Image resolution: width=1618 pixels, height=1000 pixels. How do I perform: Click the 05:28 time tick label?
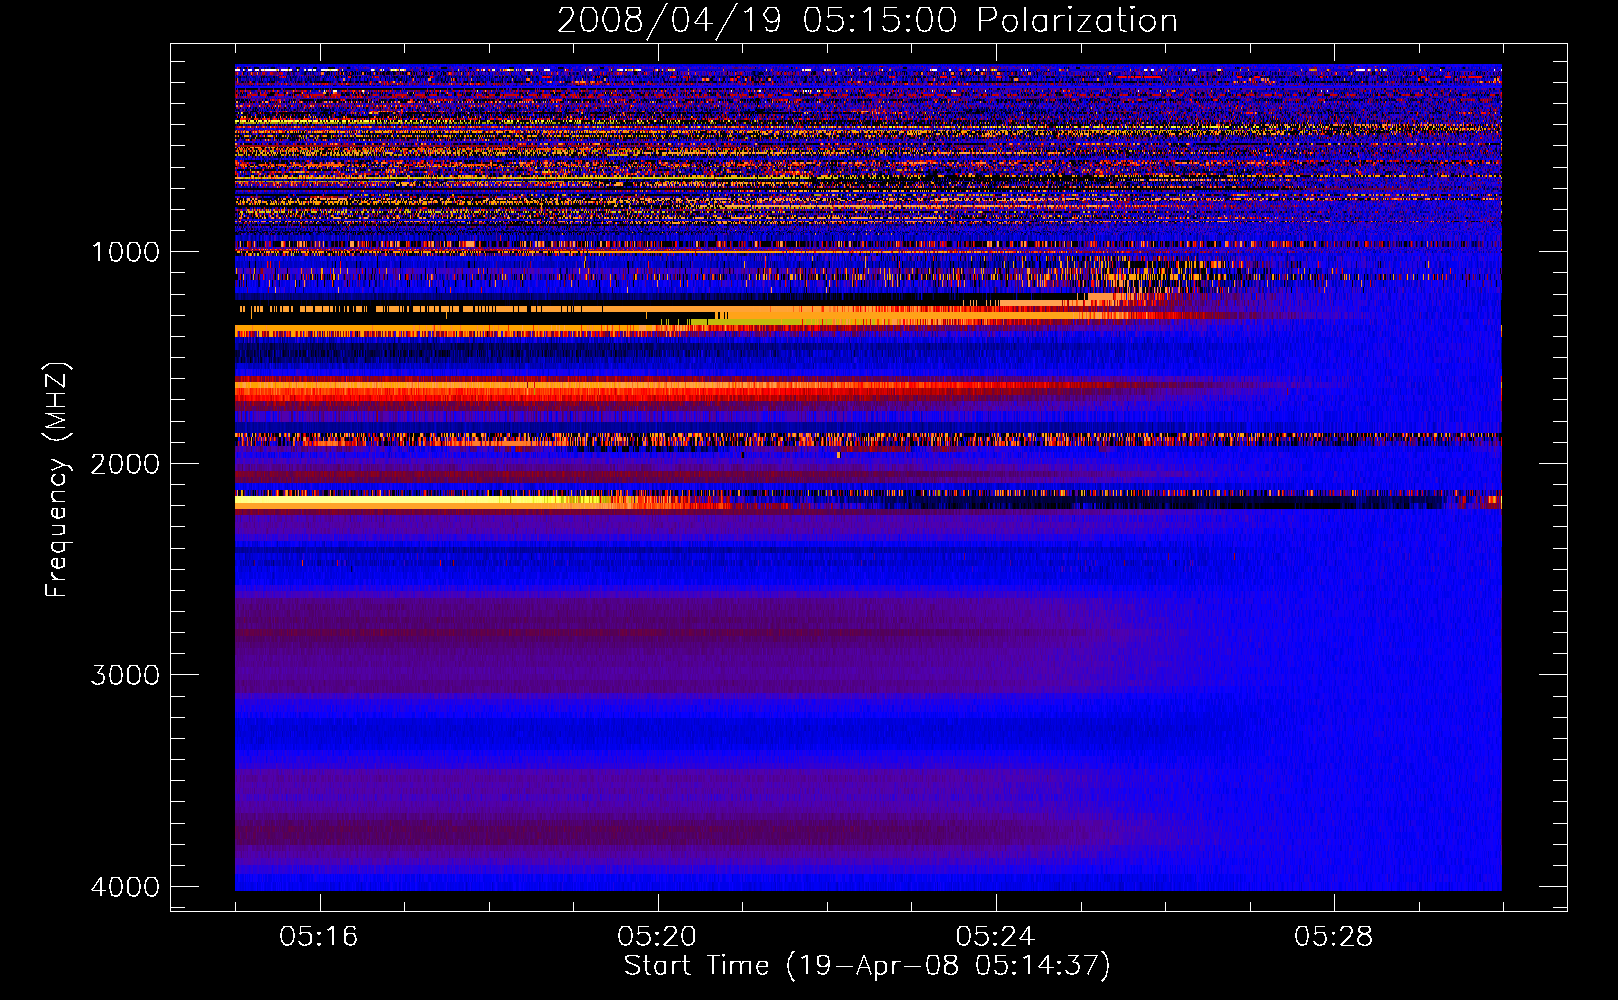[1333, 937]
